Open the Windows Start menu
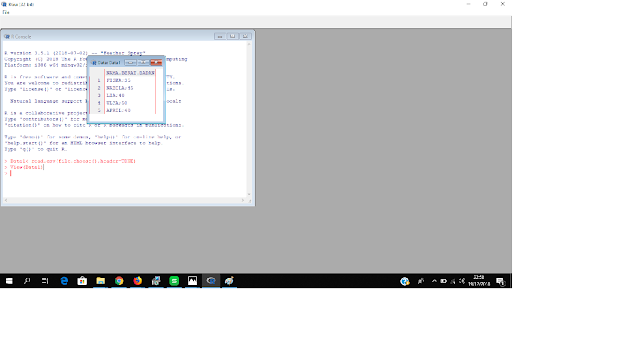The width and height of the screenshot is (640, 360). 9,281
